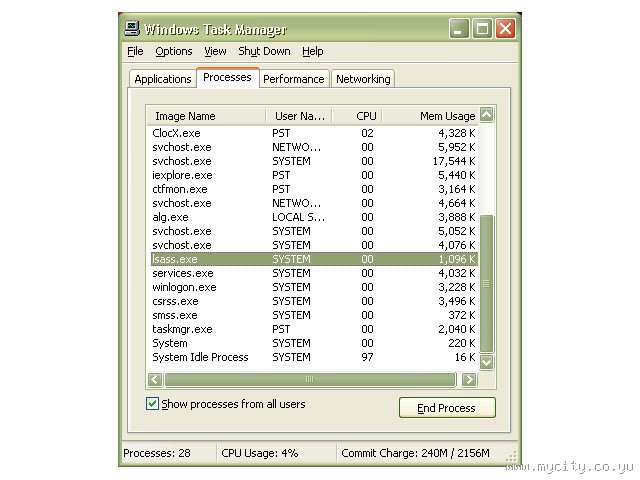Sort by the User Name column header
This screenshot has height=480, width=640.
[299, 116]
